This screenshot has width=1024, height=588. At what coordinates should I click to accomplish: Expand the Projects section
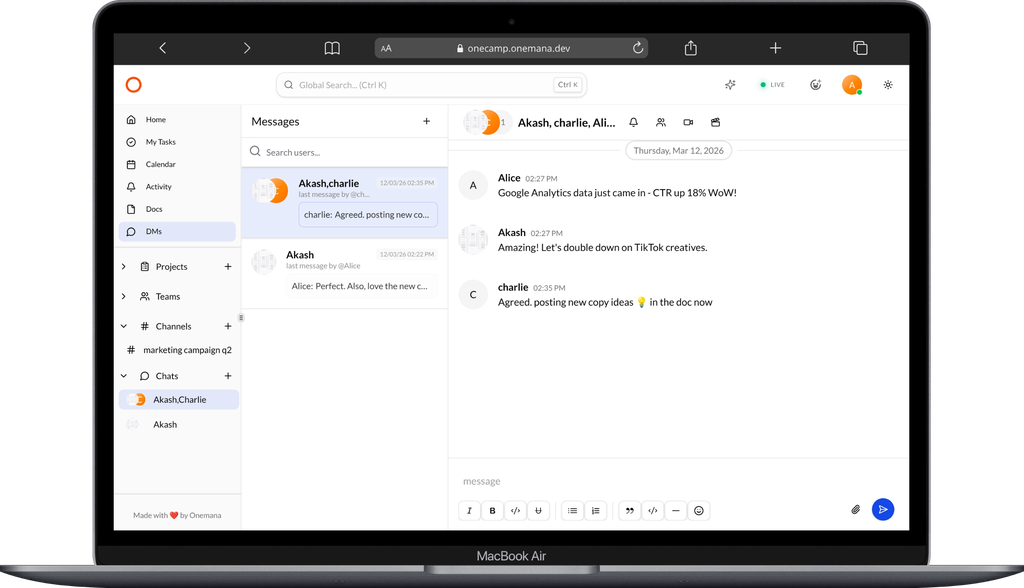click(123, 266)
